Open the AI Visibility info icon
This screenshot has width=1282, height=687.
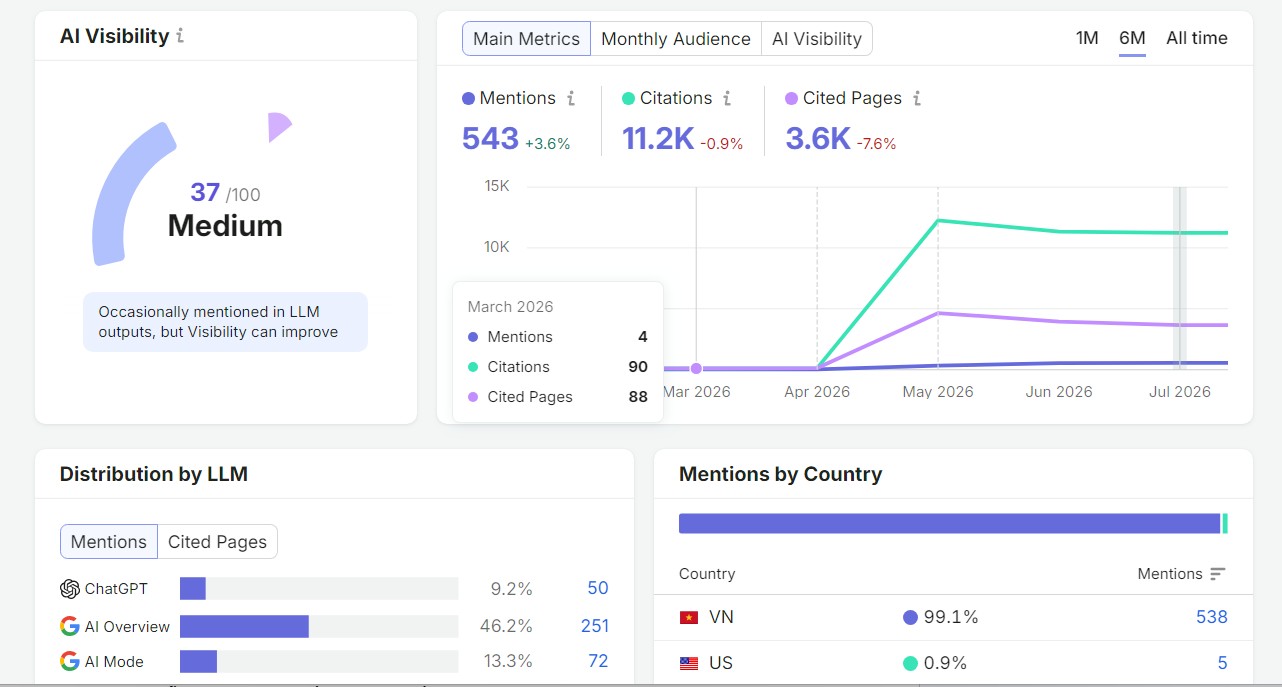click(x=180, y=36)
